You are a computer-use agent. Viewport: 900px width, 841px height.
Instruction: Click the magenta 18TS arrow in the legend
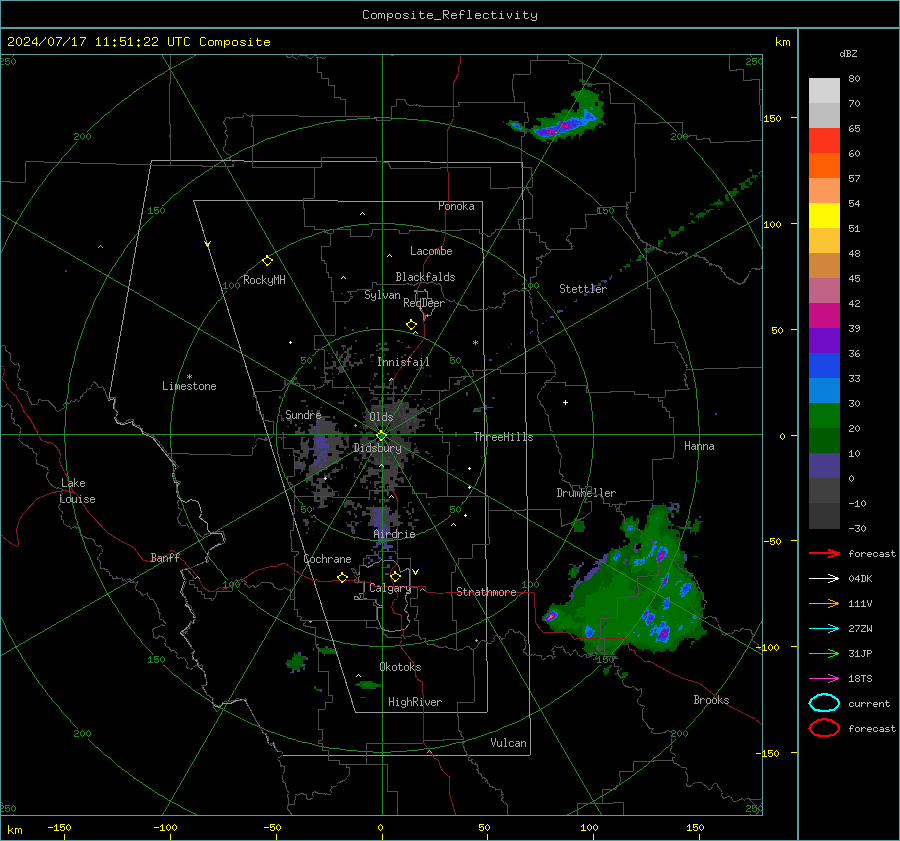[824, 679]
